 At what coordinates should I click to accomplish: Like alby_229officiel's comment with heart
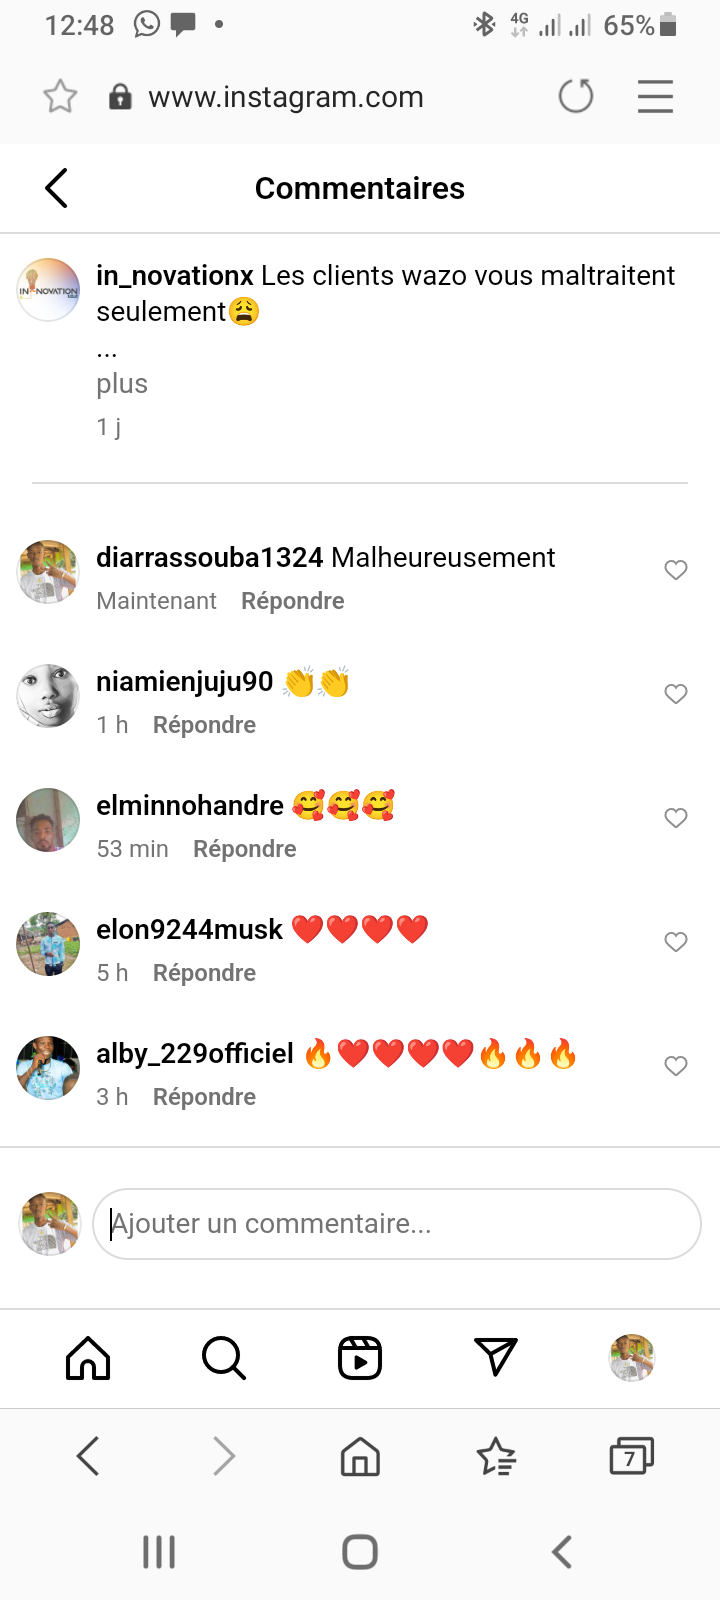click(676, 1066)
